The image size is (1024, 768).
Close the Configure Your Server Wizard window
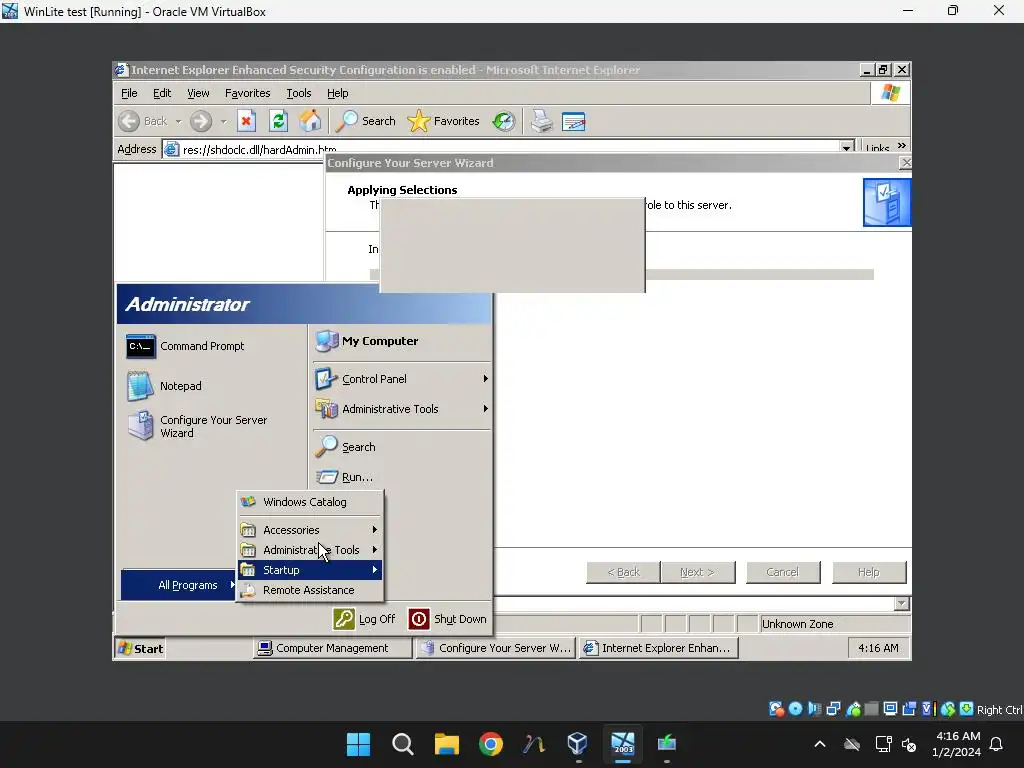coord(905,163)
